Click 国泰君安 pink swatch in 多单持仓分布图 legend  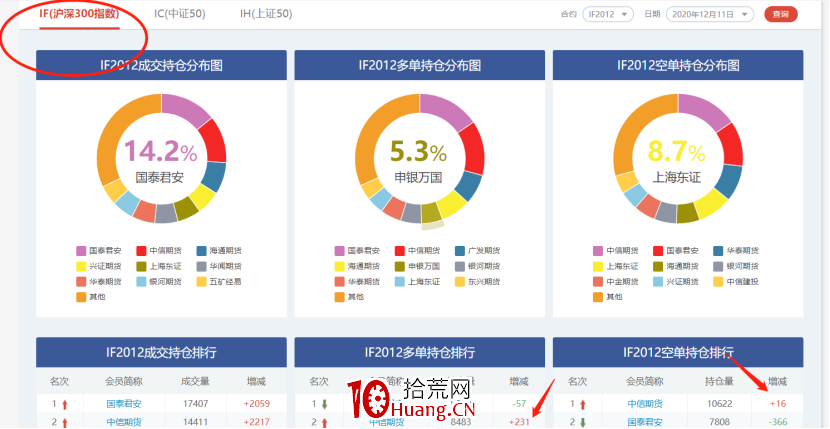coord(340,251)
